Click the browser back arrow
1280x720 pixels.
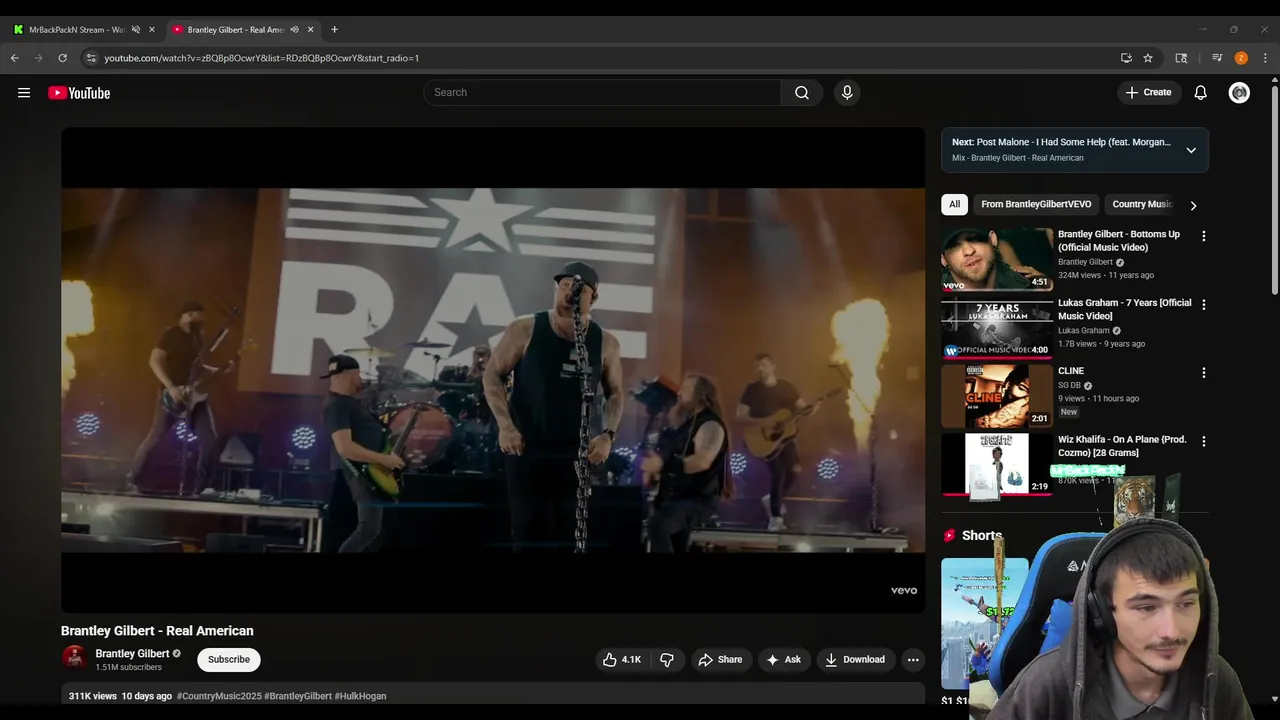[14, 58]
